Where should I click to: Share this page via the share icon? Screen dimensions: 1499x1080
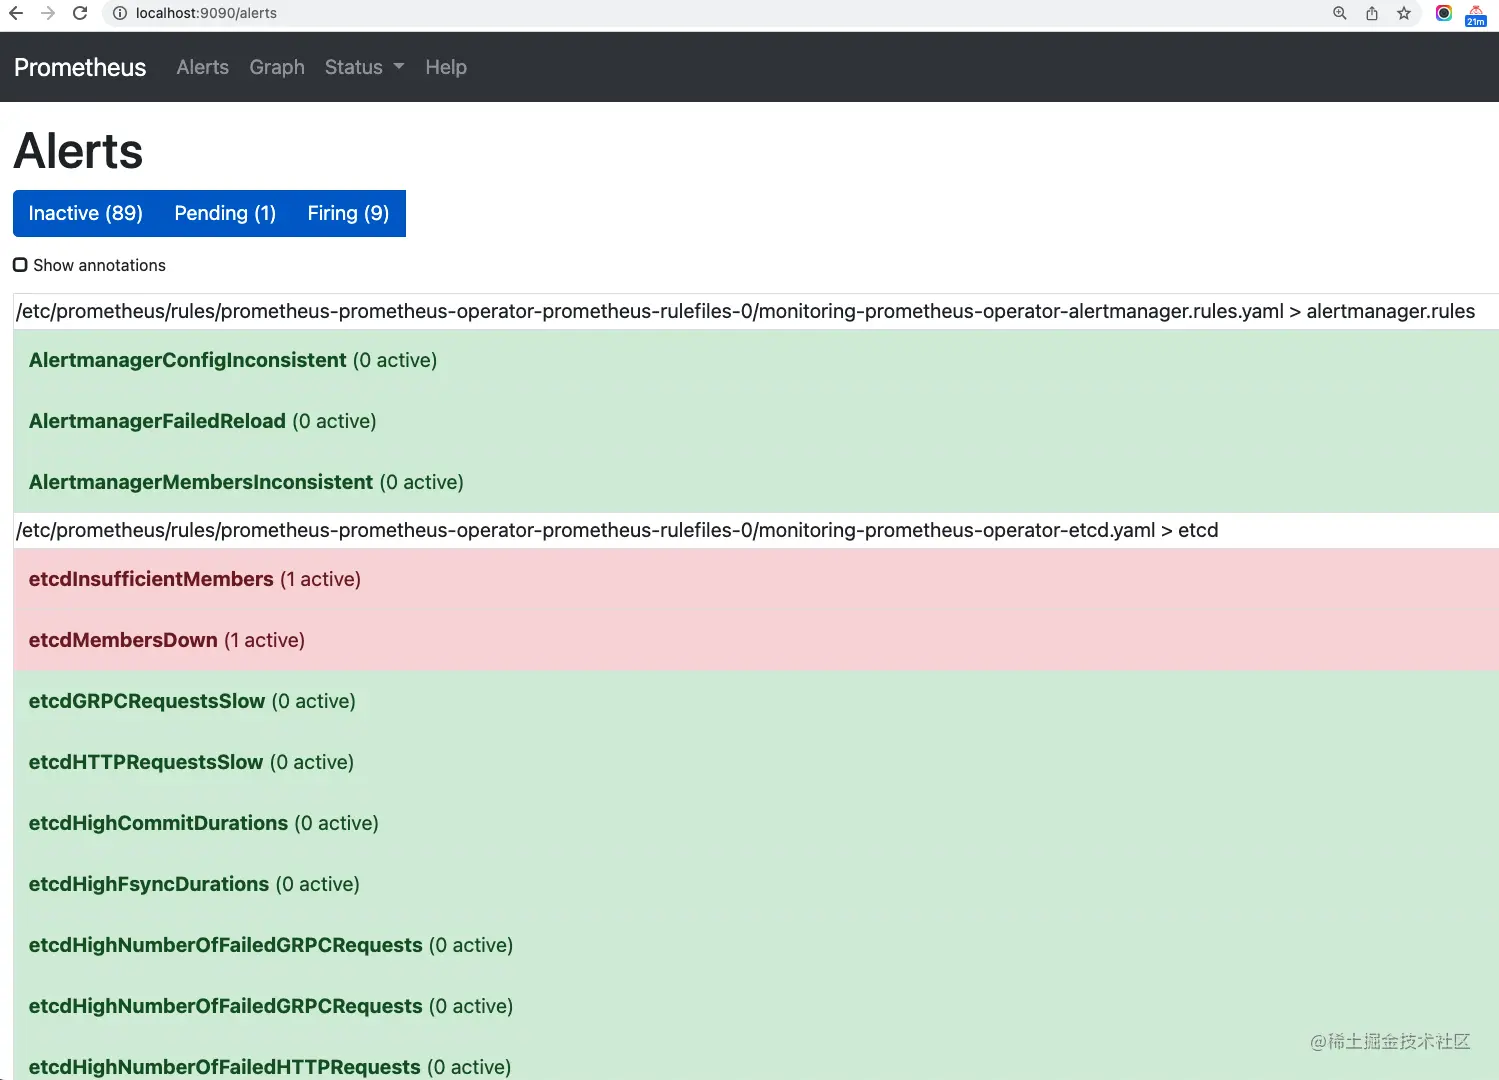click(x=1372, y=13)
